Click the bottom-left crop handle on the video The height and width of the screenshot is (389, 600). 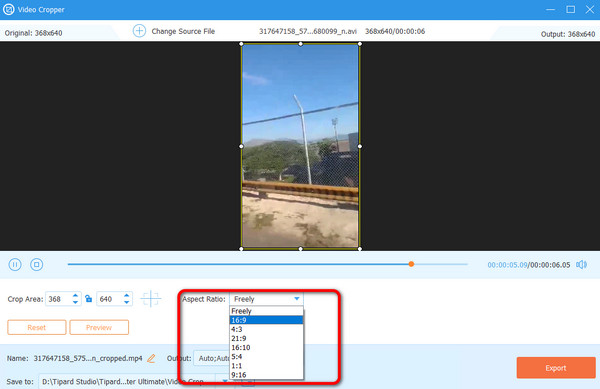coord(241,249)
